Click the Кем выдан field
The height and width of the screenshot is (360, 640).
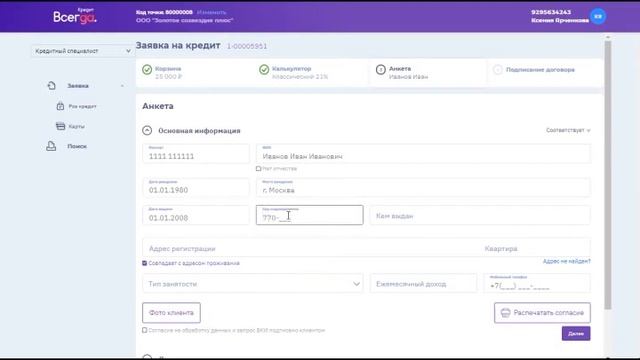tap(480, 215)
